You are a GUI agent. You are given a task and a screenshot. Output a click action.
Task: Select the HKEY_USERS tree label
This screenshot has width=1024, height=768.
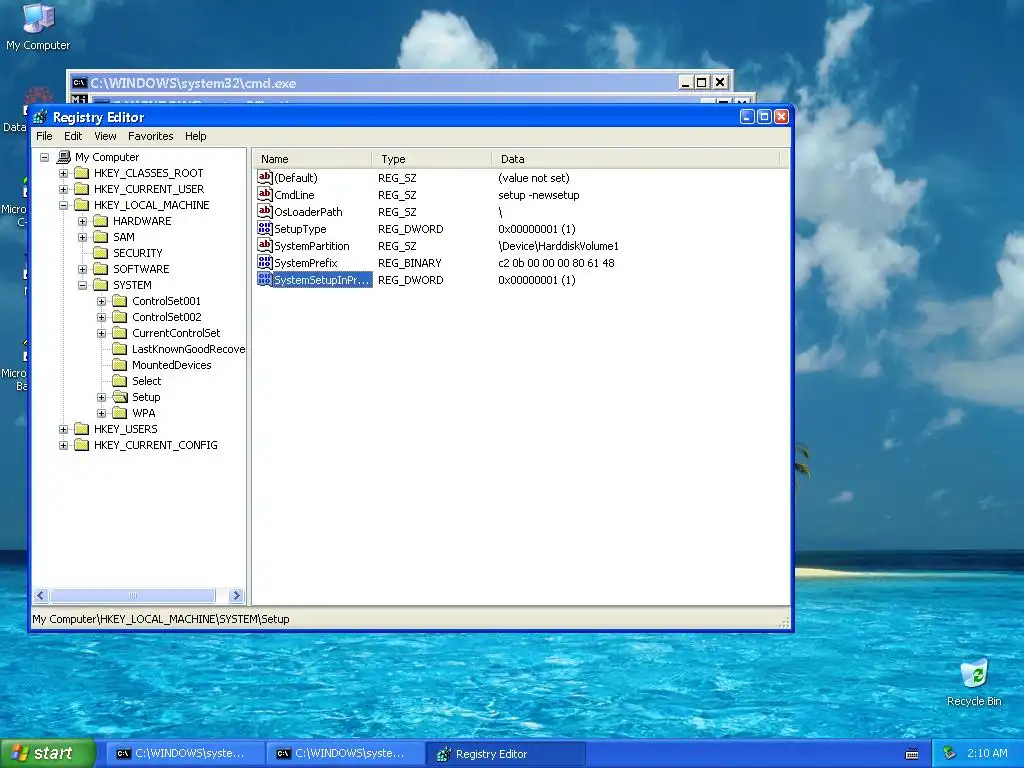(x=125, y=429)
